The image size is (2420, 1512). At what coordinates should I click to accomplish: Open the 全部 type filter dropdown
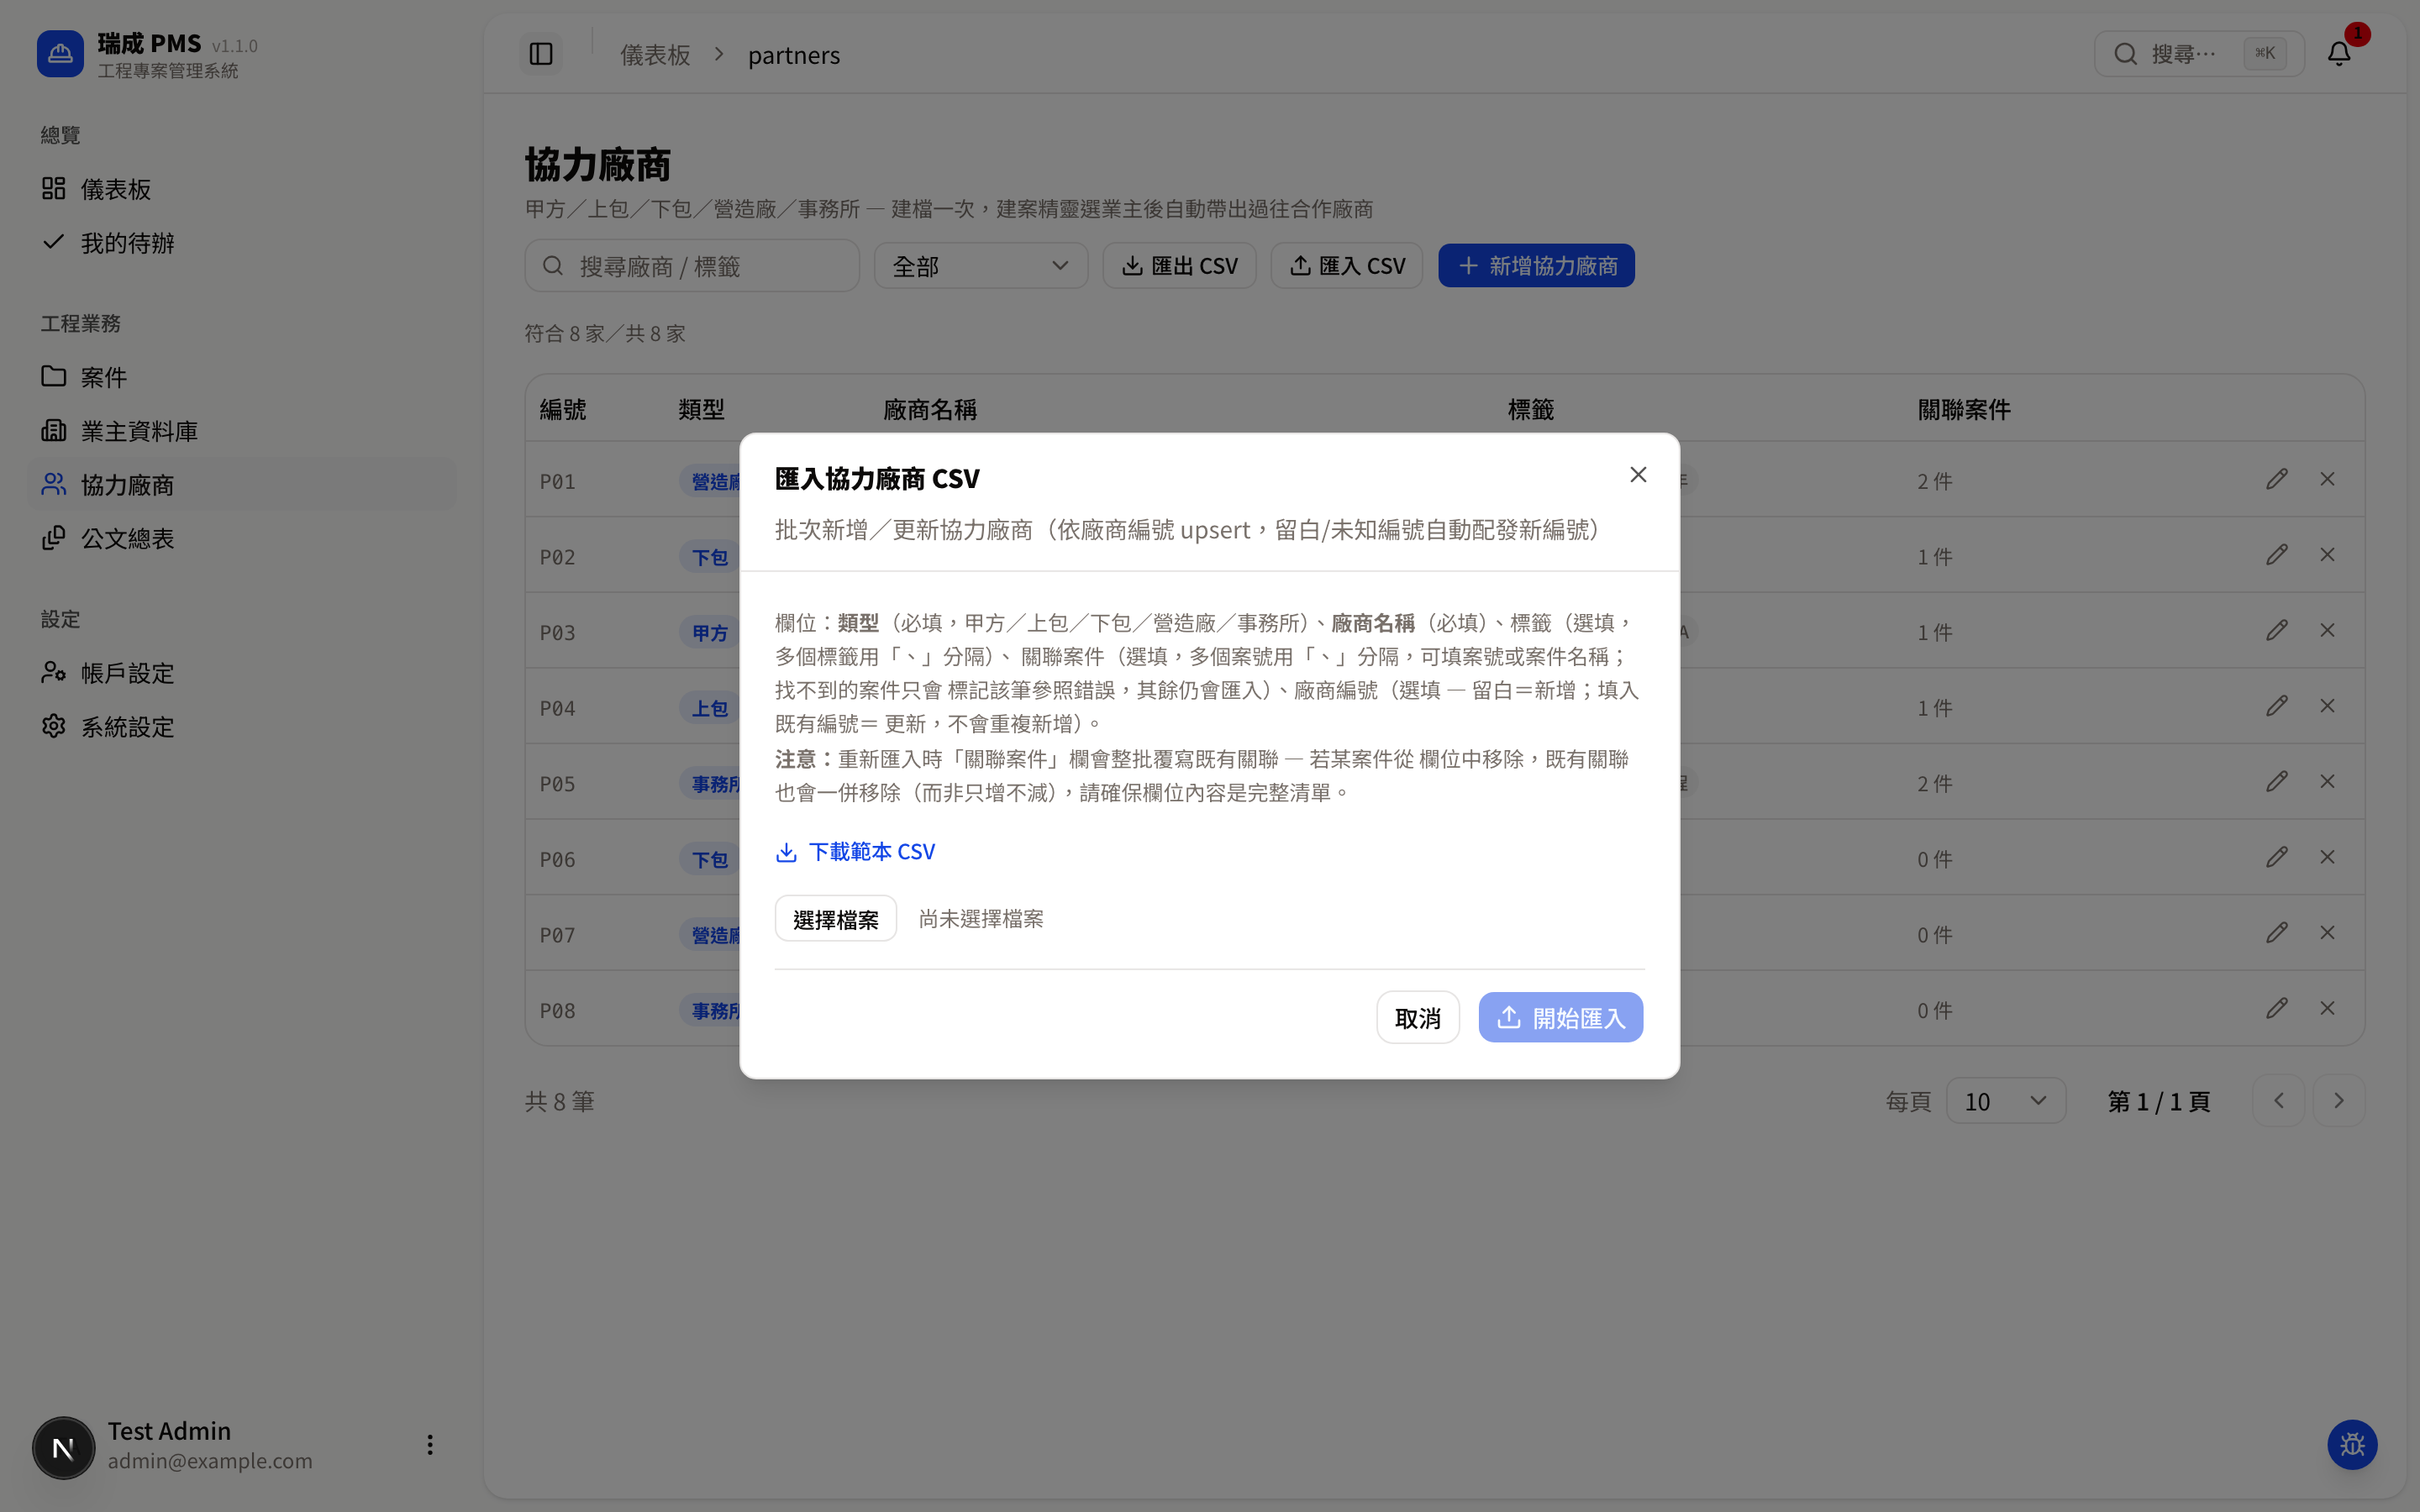tap(980, 266)
